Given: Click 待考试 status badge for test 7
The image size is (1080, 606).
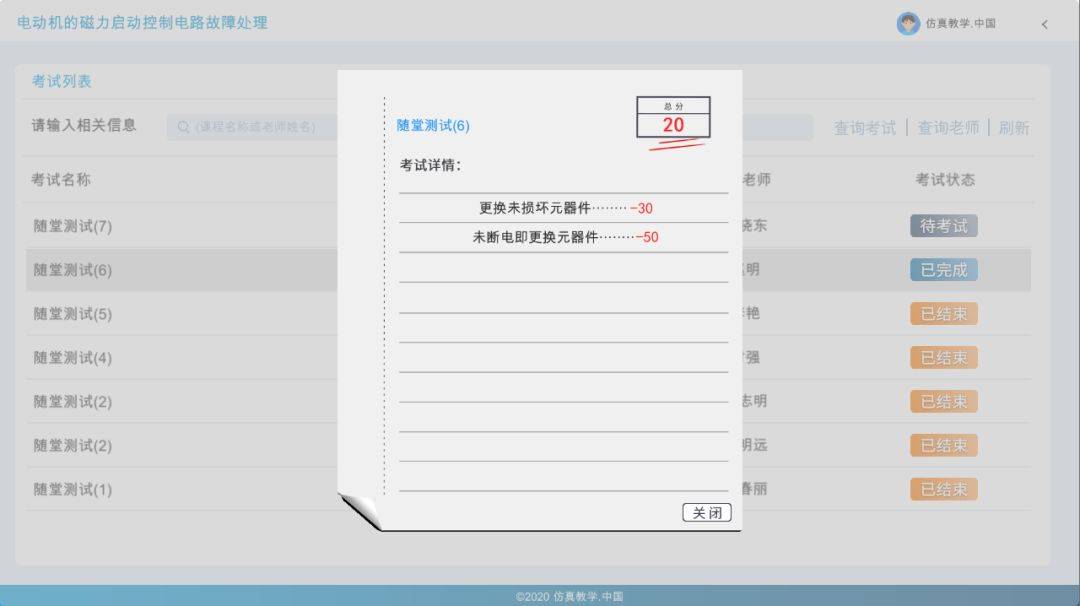Looking at the screenshot, I should [944, 226].
